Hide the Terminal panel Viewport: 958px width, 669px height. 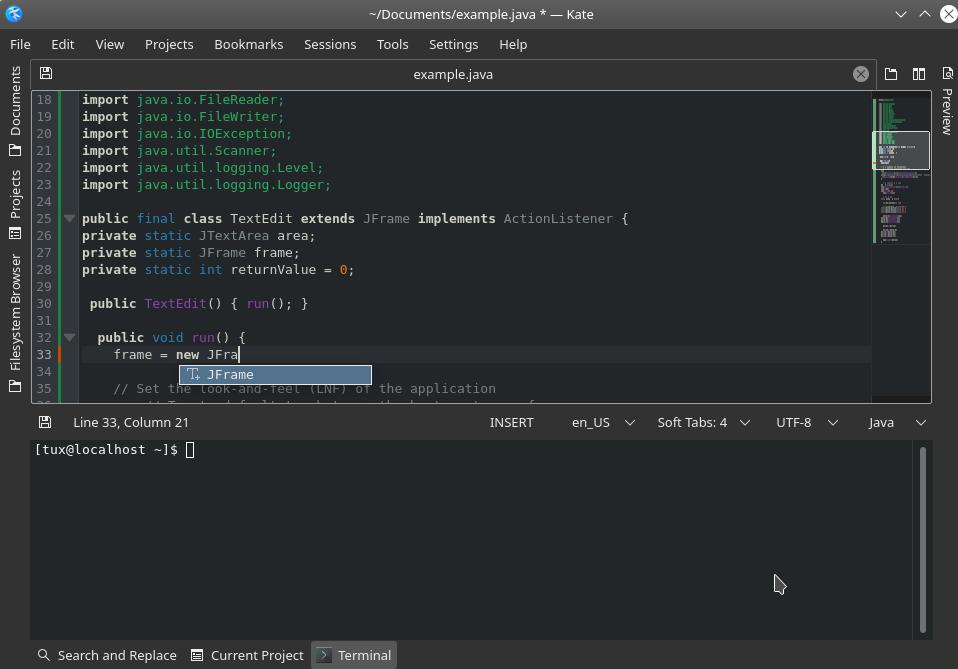point(354,655)
